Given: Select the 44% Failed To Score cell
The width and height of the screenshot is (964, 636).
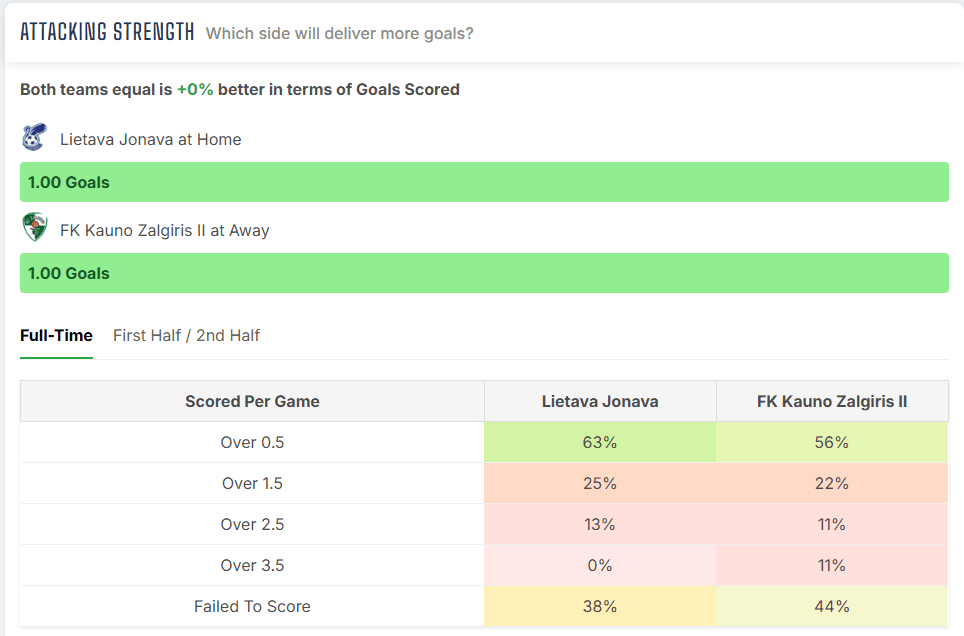Looking at the screenshot, I should tap(832, 606).
